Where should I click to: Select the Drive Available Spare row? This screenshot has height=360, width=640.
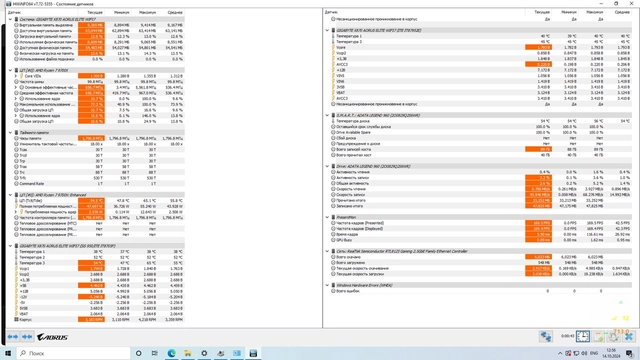[481, 133]
